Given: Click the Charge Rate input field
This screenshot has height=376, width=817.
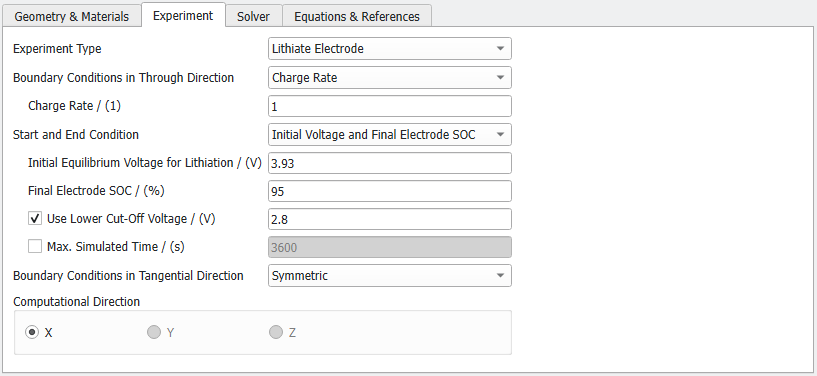Looking at the screenshot, I should pos(390,106).
